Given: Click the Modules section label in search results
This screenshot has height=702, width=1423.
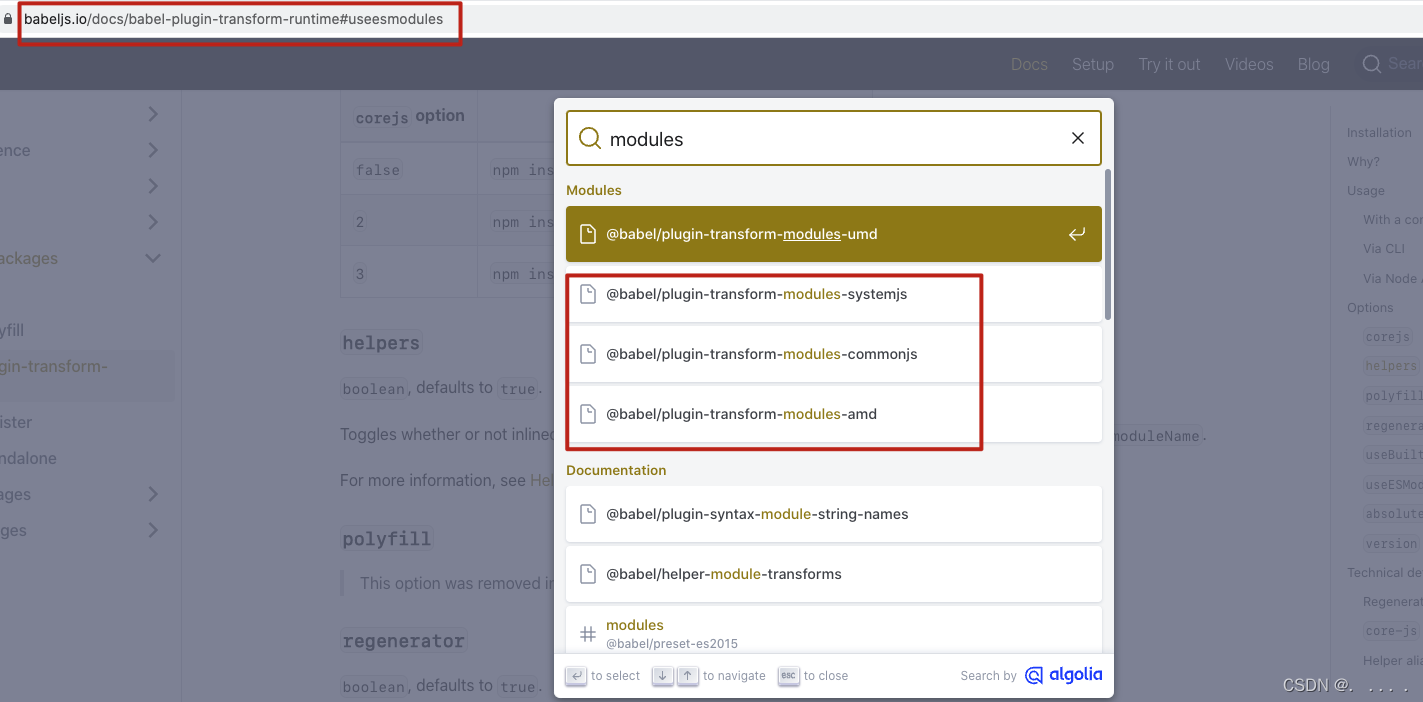Looking at the screenshot, I should [x=594, y=190].
